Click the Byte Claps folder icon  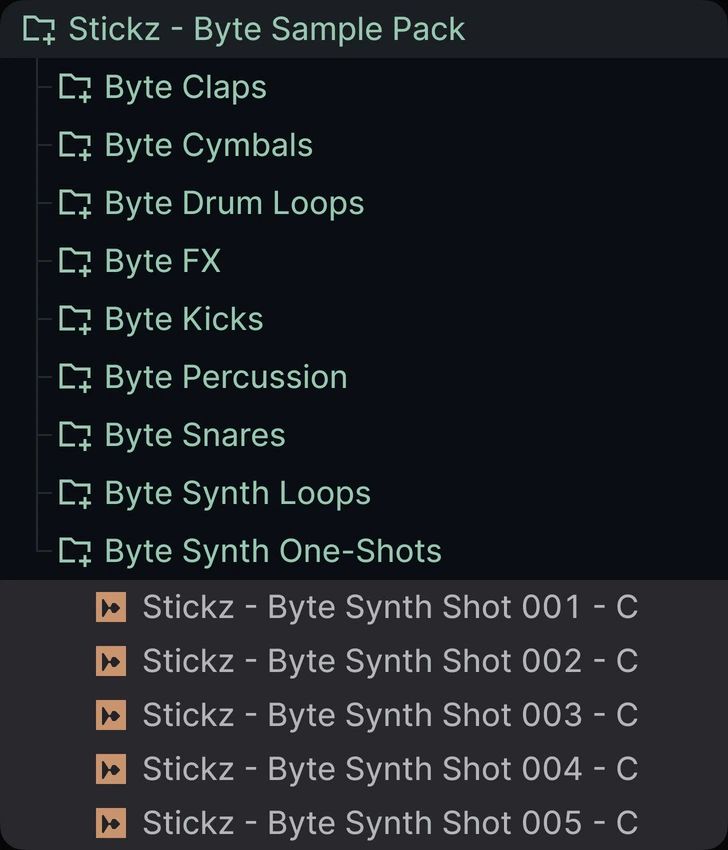pos(76,88)
